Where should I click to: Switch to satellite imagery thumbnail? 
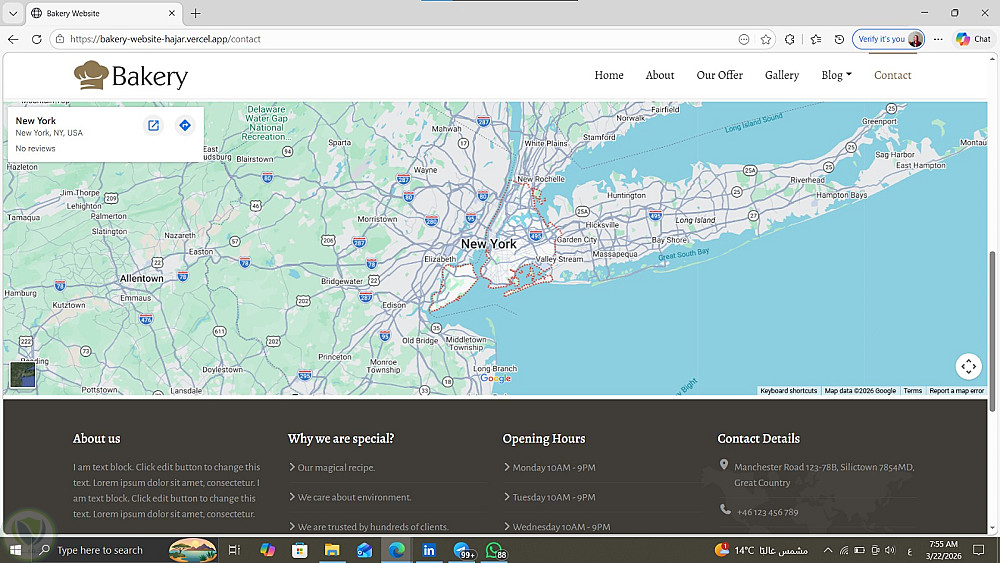(23, 374)
